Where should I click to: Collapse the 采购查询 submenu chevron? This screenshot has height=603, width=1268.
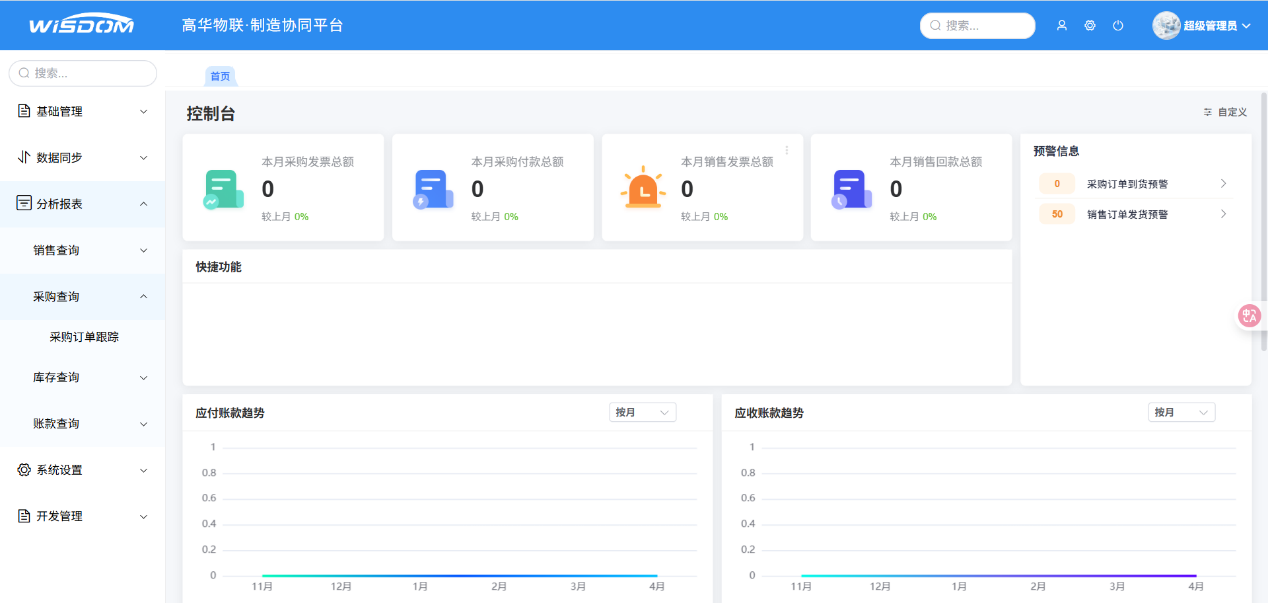tap(143, 297)
